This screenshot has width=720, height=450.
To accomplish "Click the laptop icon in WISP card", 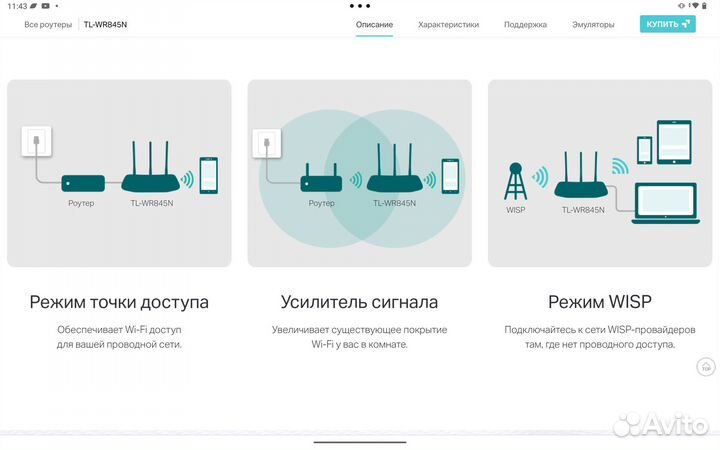I will coord(666,203).
